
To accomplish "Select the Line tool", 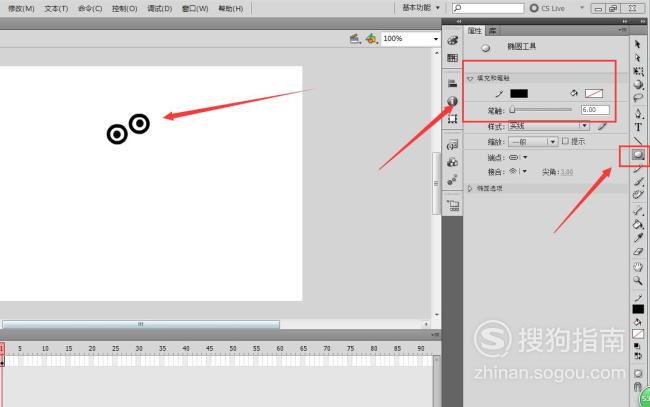I will point(638,141).
